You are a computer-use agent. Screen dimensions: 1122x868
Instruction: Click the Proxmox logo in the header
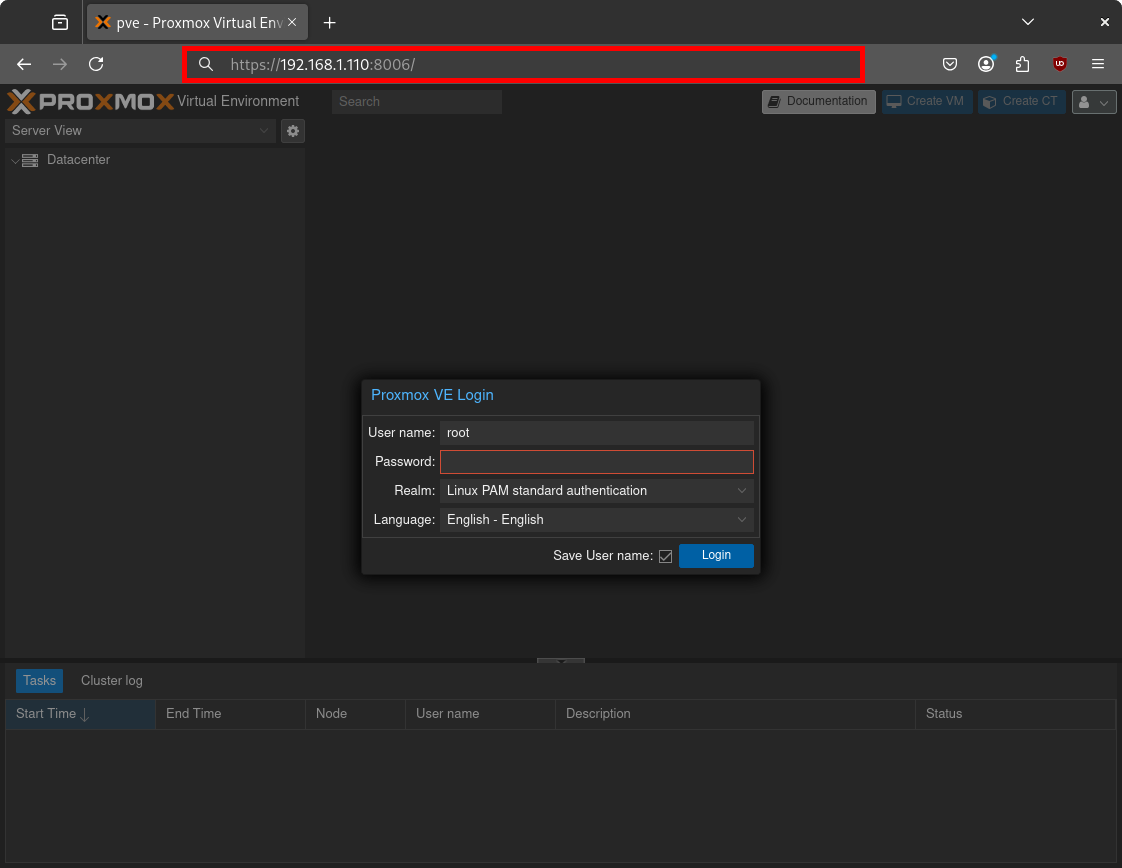pyautogui.click(x=86, y=100)
